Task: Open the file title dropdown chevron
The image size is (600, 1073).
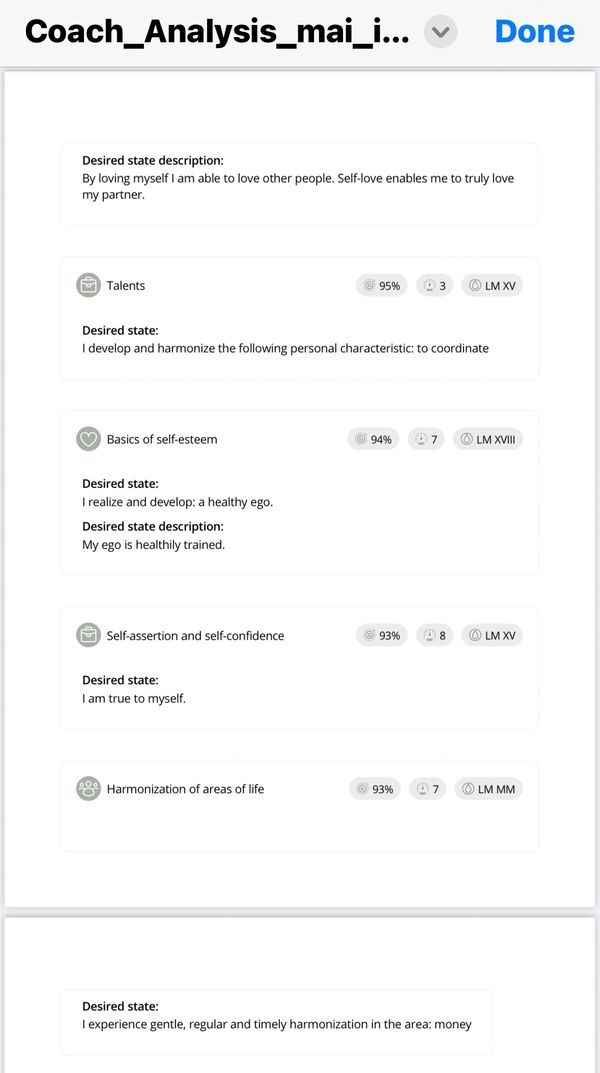Action: 440,32
